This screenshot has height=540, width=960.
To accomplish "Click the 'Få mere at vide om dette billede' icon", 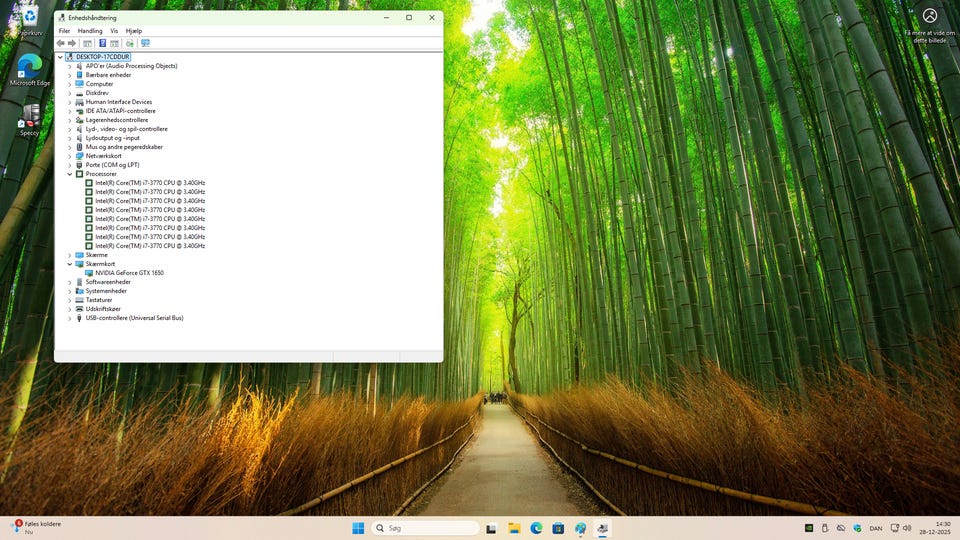I will click(x=929, y=16).
